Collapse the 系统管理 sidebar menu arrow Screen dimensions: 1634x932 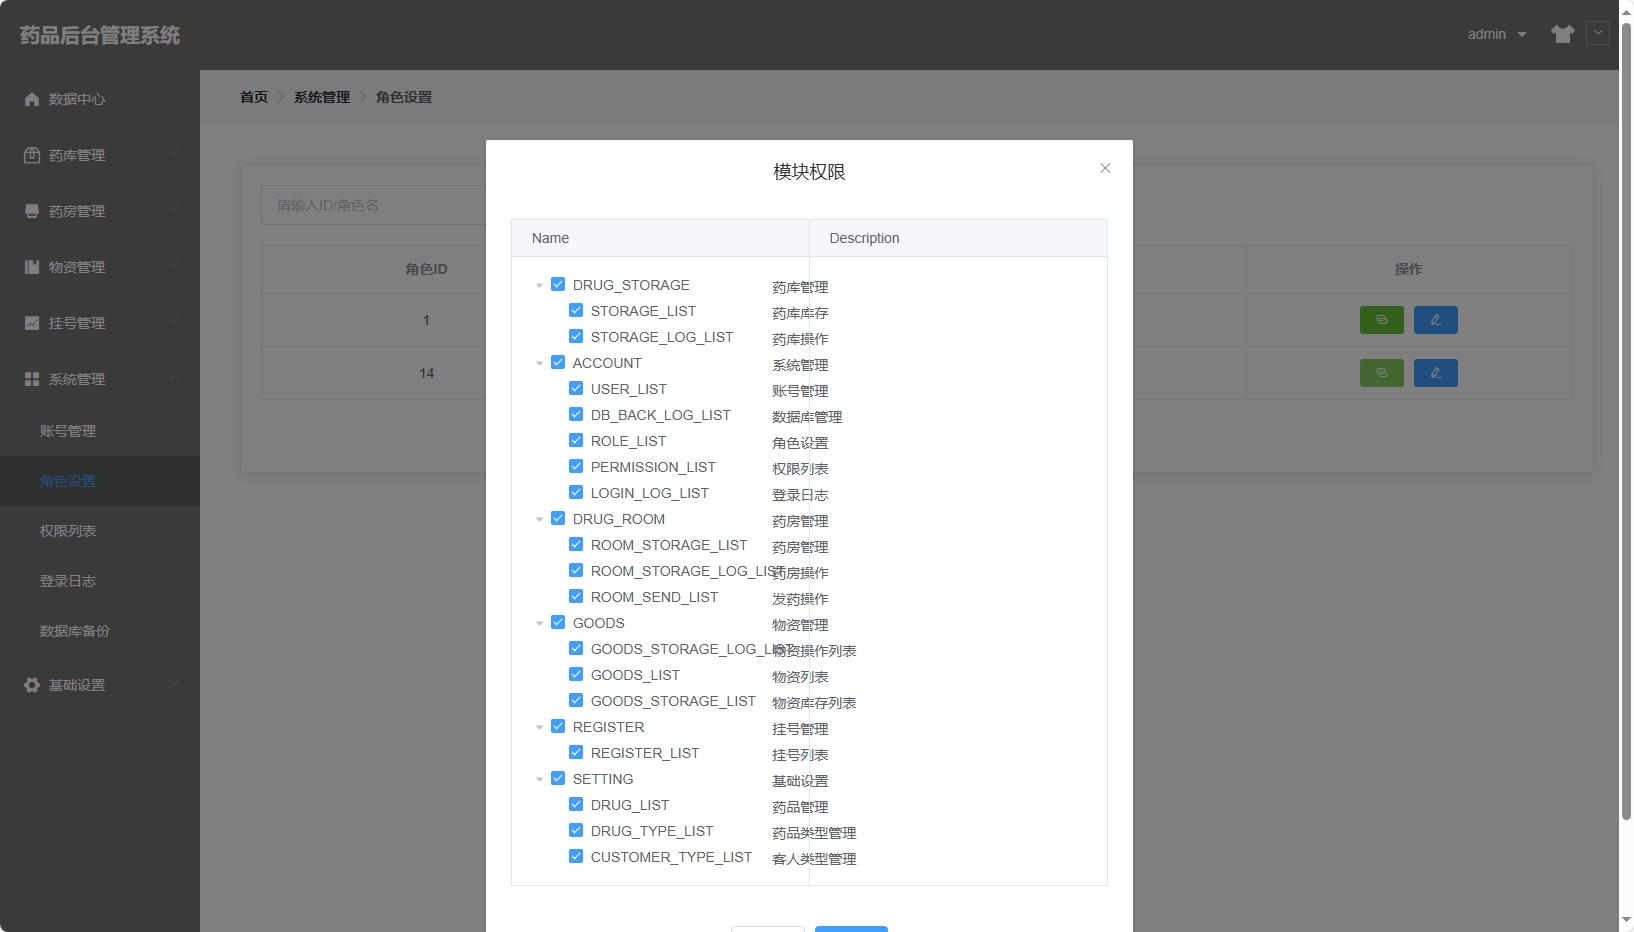(175, 378)
